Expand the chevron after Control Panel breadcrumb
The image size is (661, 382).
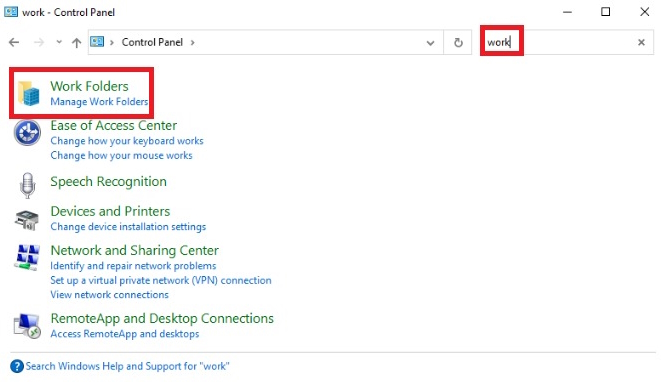click(193, 42)
